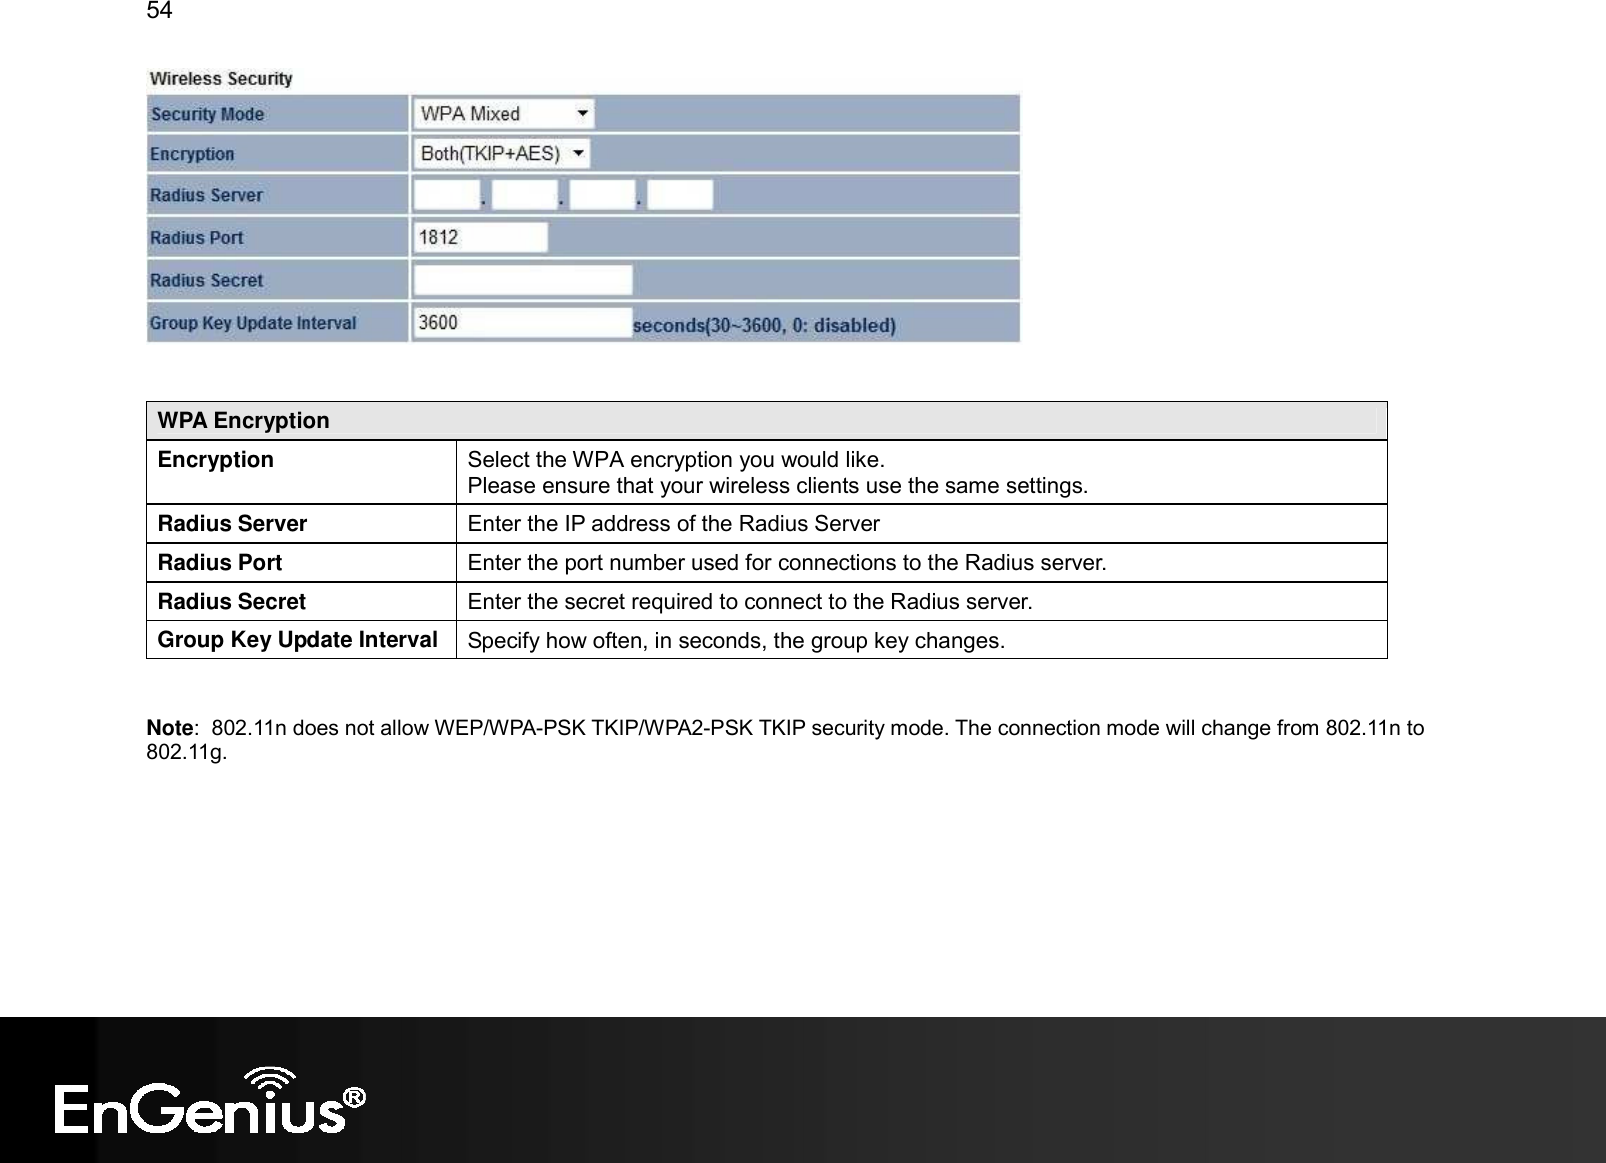This screenshot has height=1163, width=1606.
Task: Click the 'Security Mode' label in form
Action: pyautogui.click(x=207, y=114)
